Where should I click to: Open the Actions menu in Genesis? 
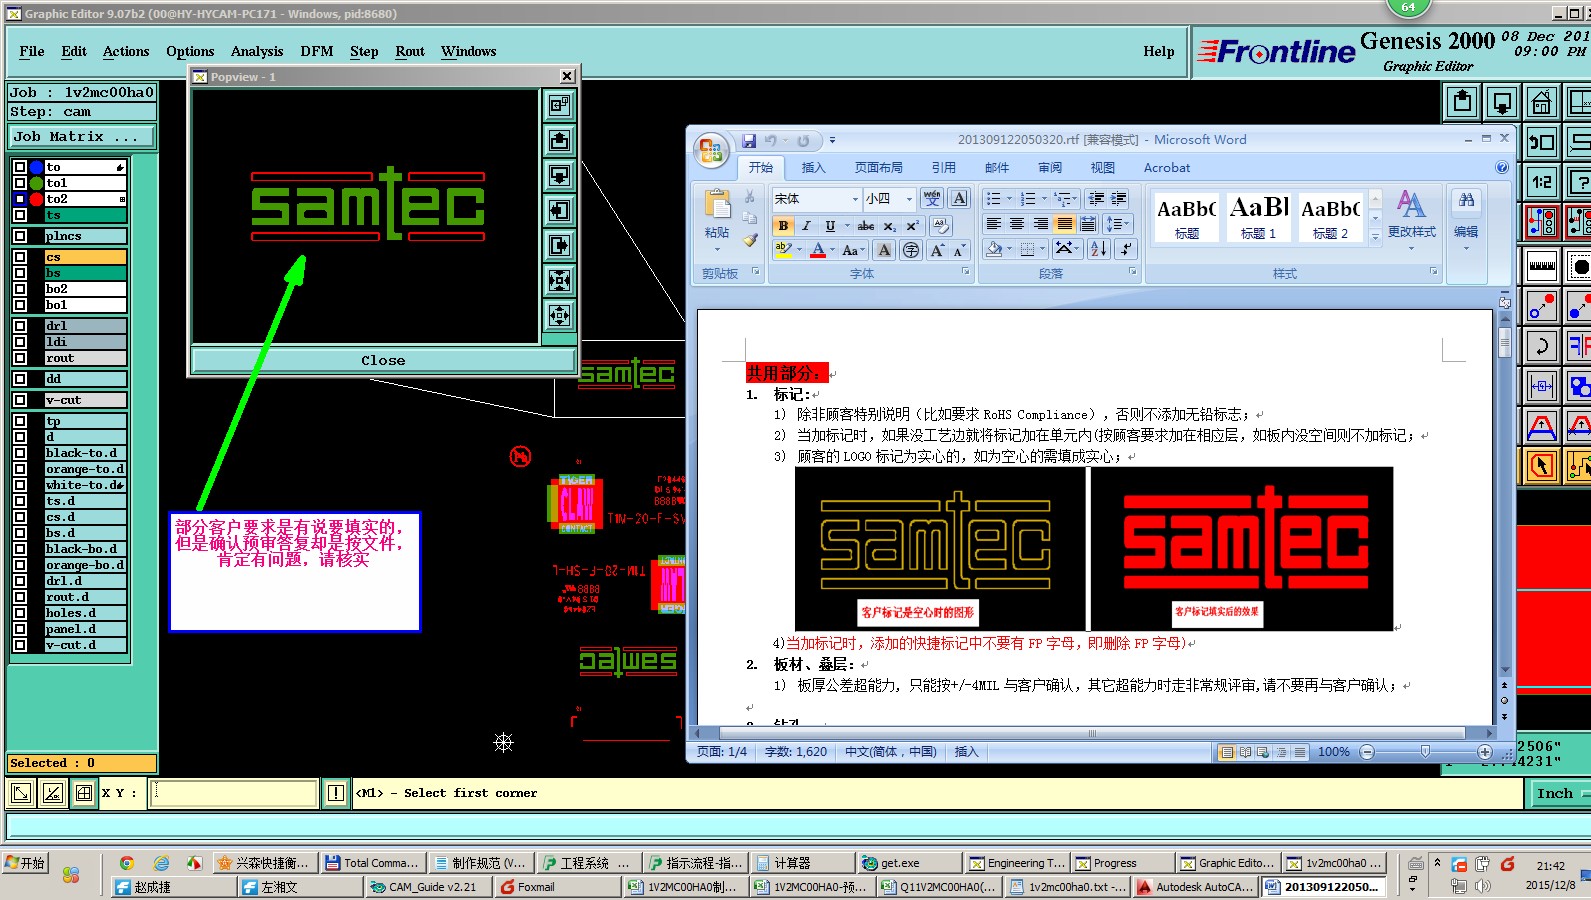coord(126,52)
